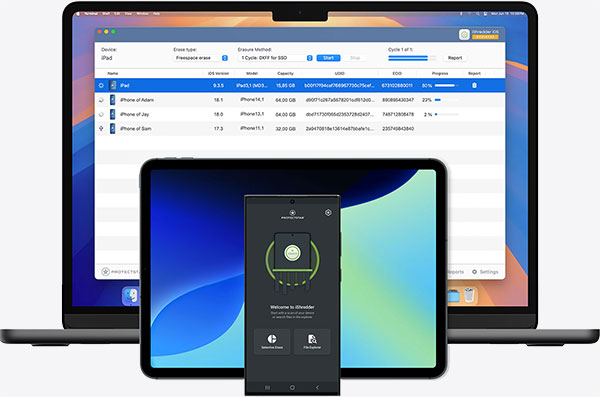Click the iPhone of Adam 23% progress bar
This screenshot has width=600, height=397.
point(447,100)
